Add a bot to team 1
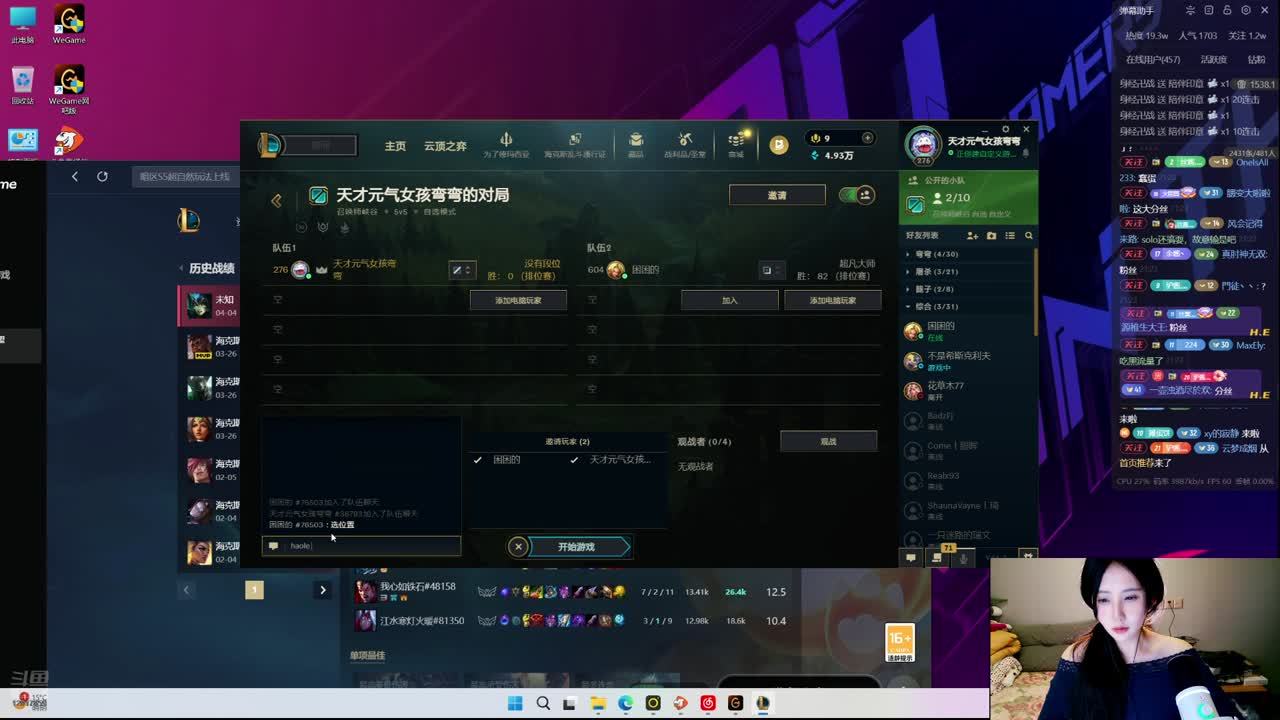This screenshot has width=1280, height=720. tap(518, 300)
